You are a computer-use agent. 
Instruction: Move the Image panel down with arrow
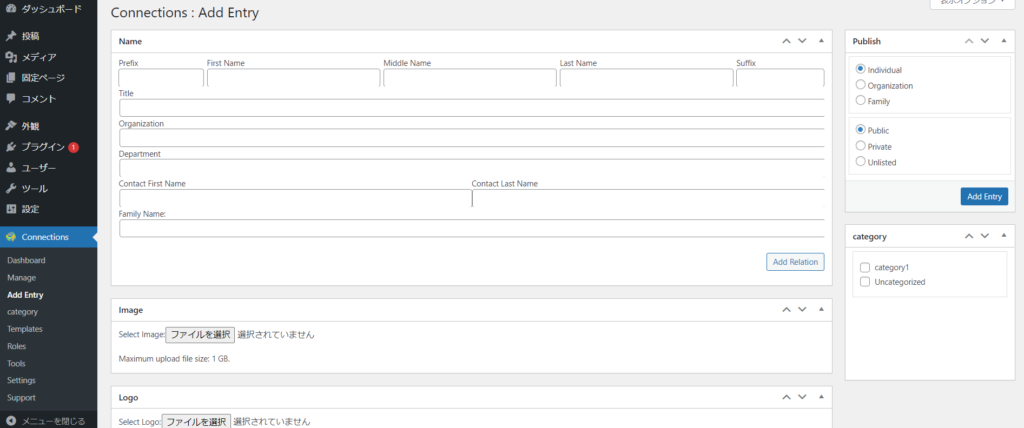point(803,310)
